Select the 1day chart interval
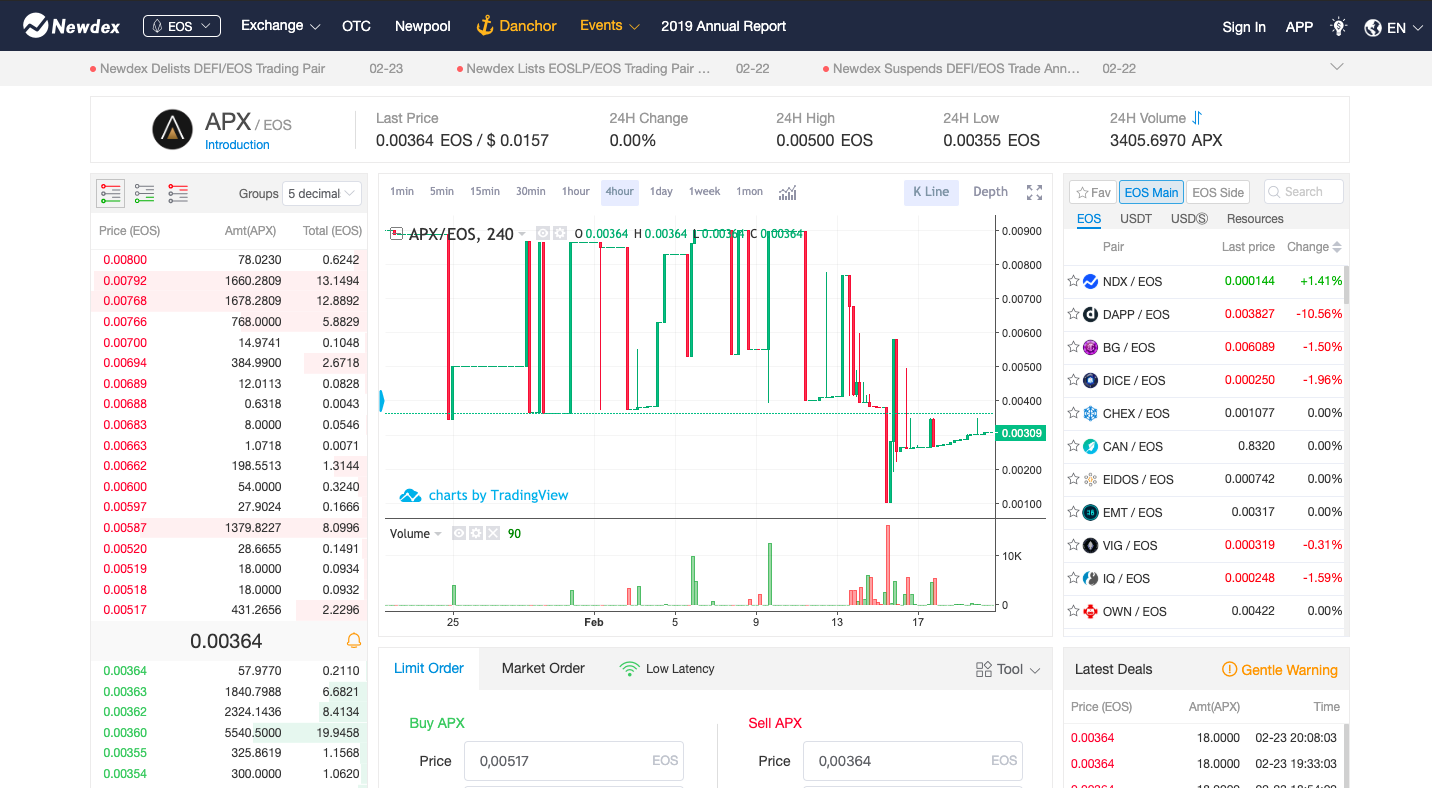The image size is (1432, 788). point(661,192)
